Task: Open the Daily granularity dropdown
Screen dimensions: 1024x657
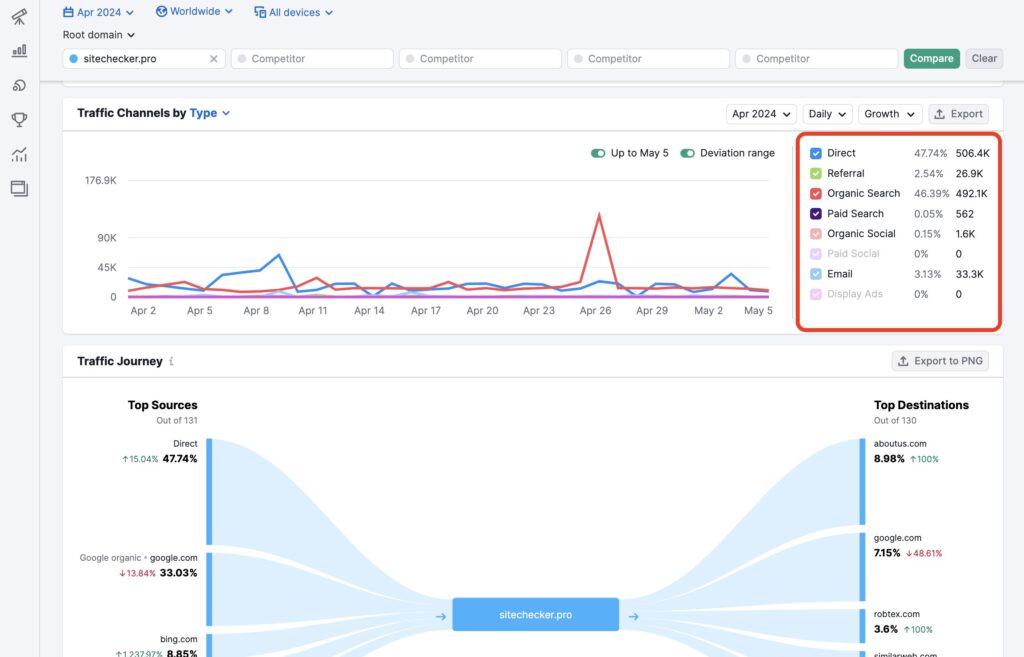Action: click(x=827, y=114)
